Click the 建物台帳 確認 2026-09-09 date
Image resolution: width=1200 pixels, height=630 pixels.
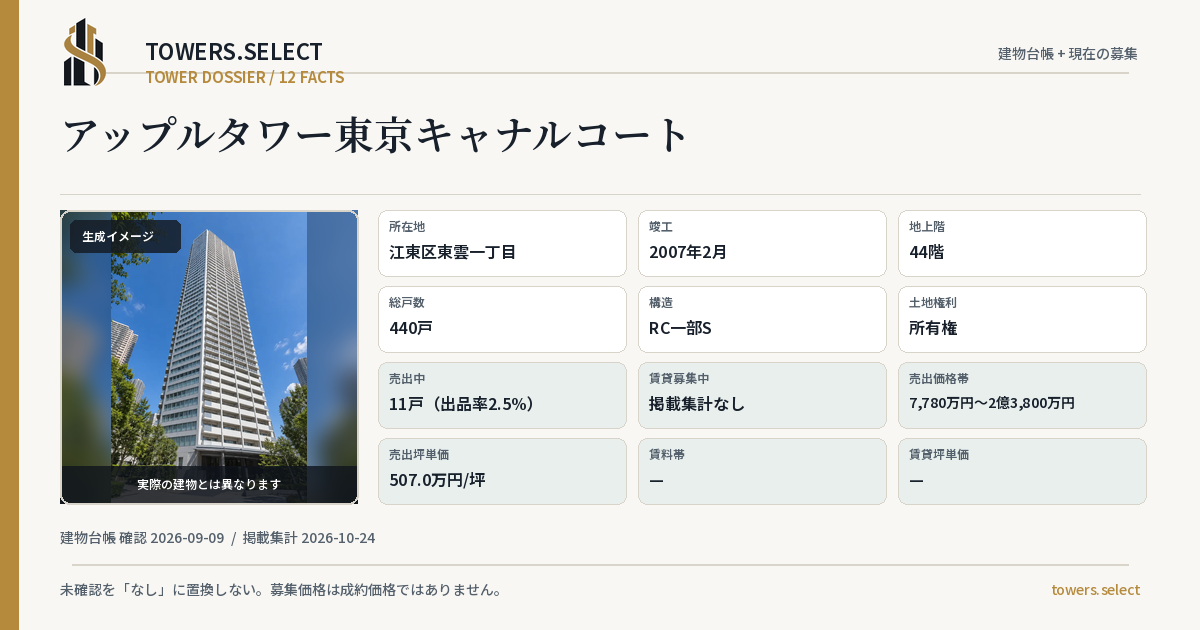(142, 538)
